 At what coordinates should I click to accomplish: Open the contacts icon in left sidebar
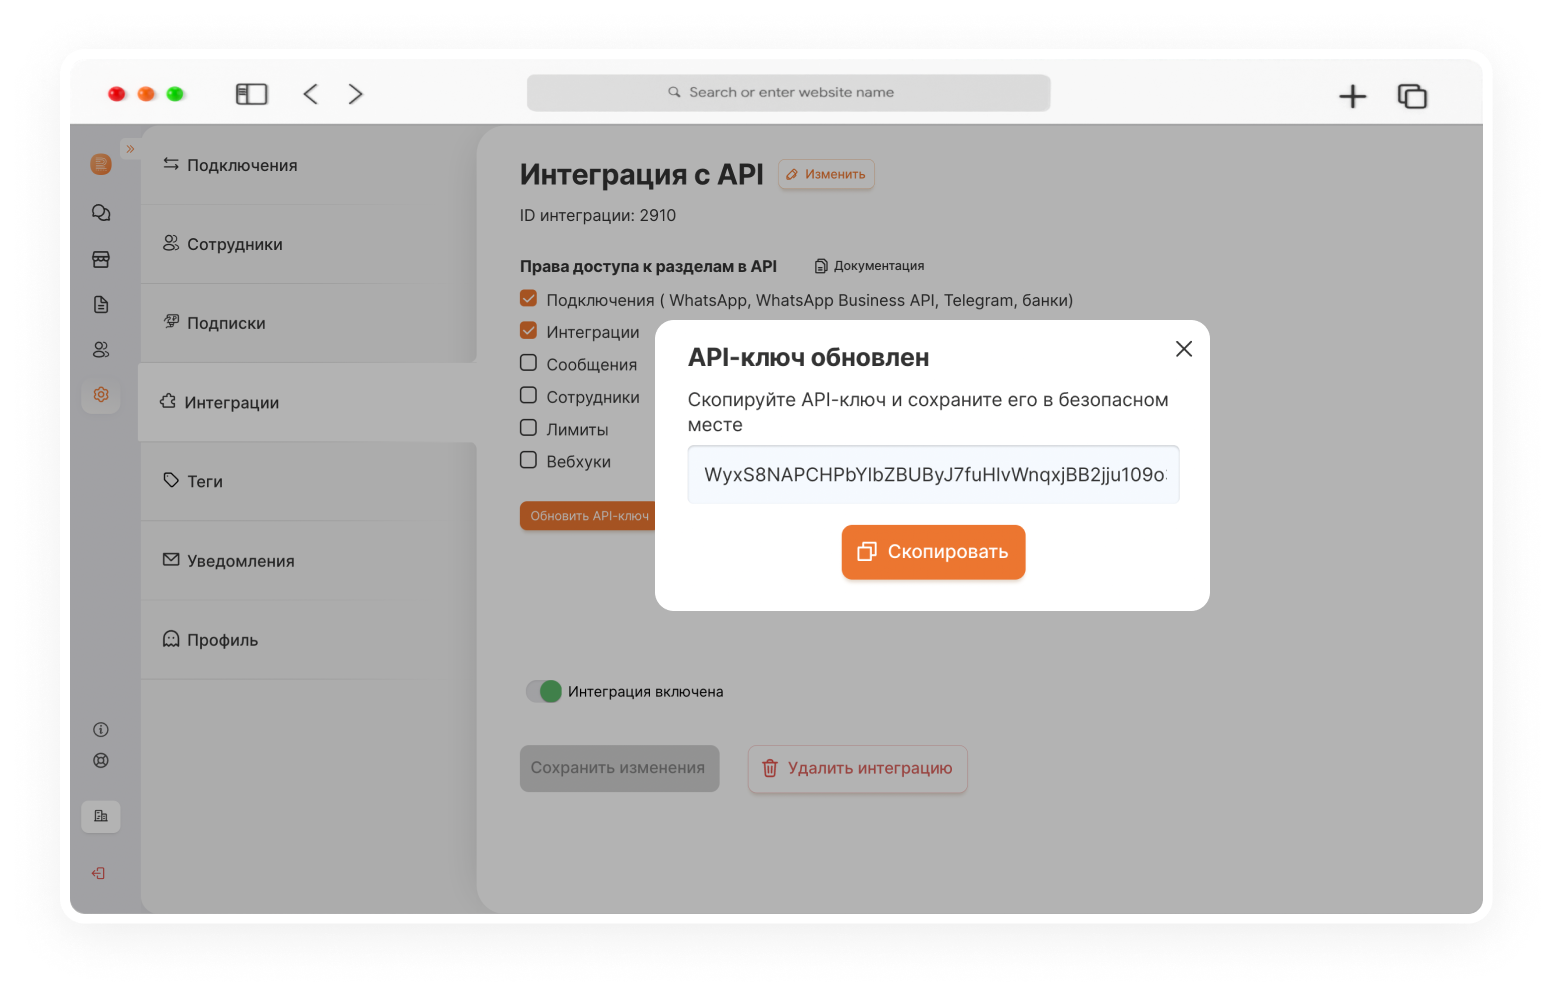point(101,350)
